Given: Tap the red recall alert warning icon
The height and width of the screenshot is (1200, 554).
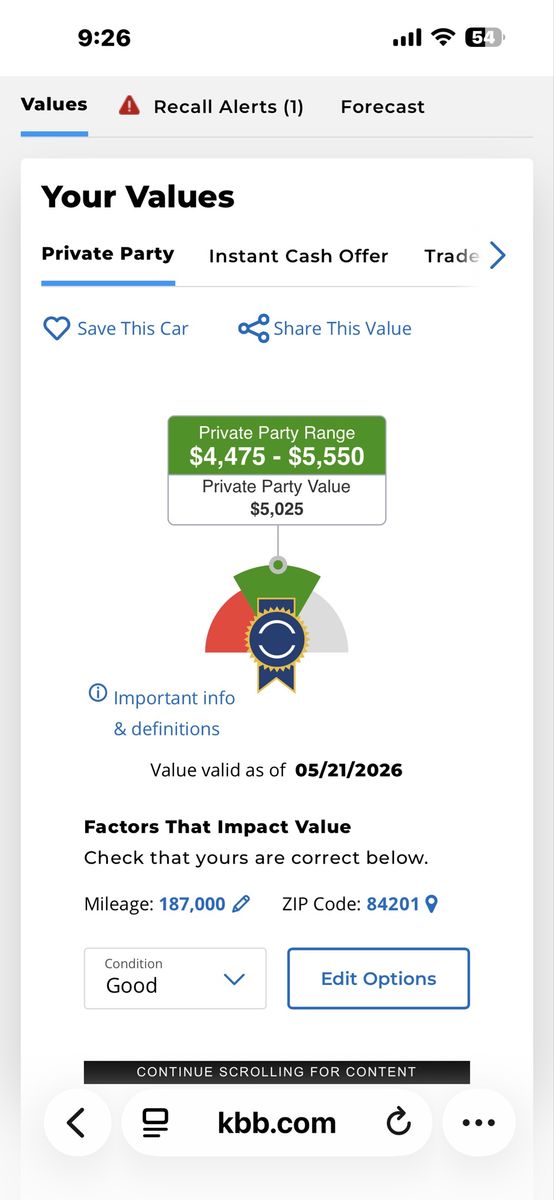Looking at the screenshot, I should point(129,105).
